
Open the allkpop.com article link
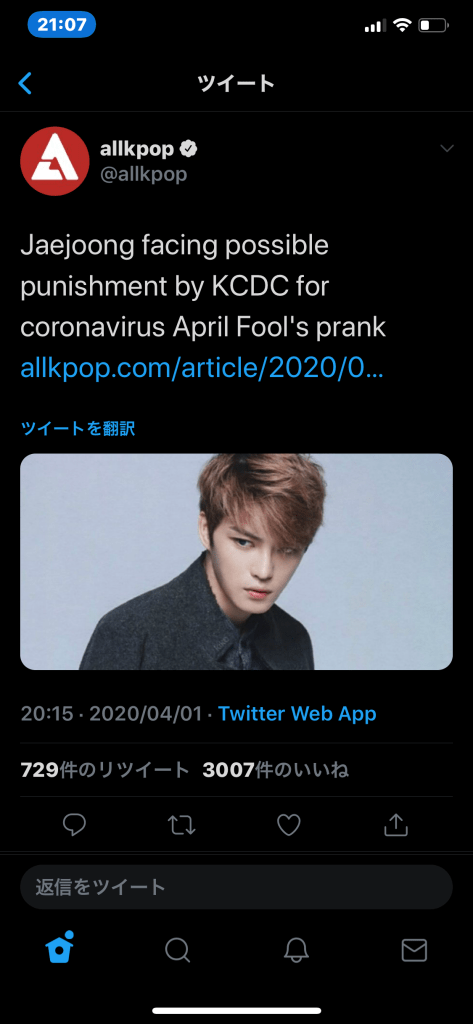(x=203, y=368)
